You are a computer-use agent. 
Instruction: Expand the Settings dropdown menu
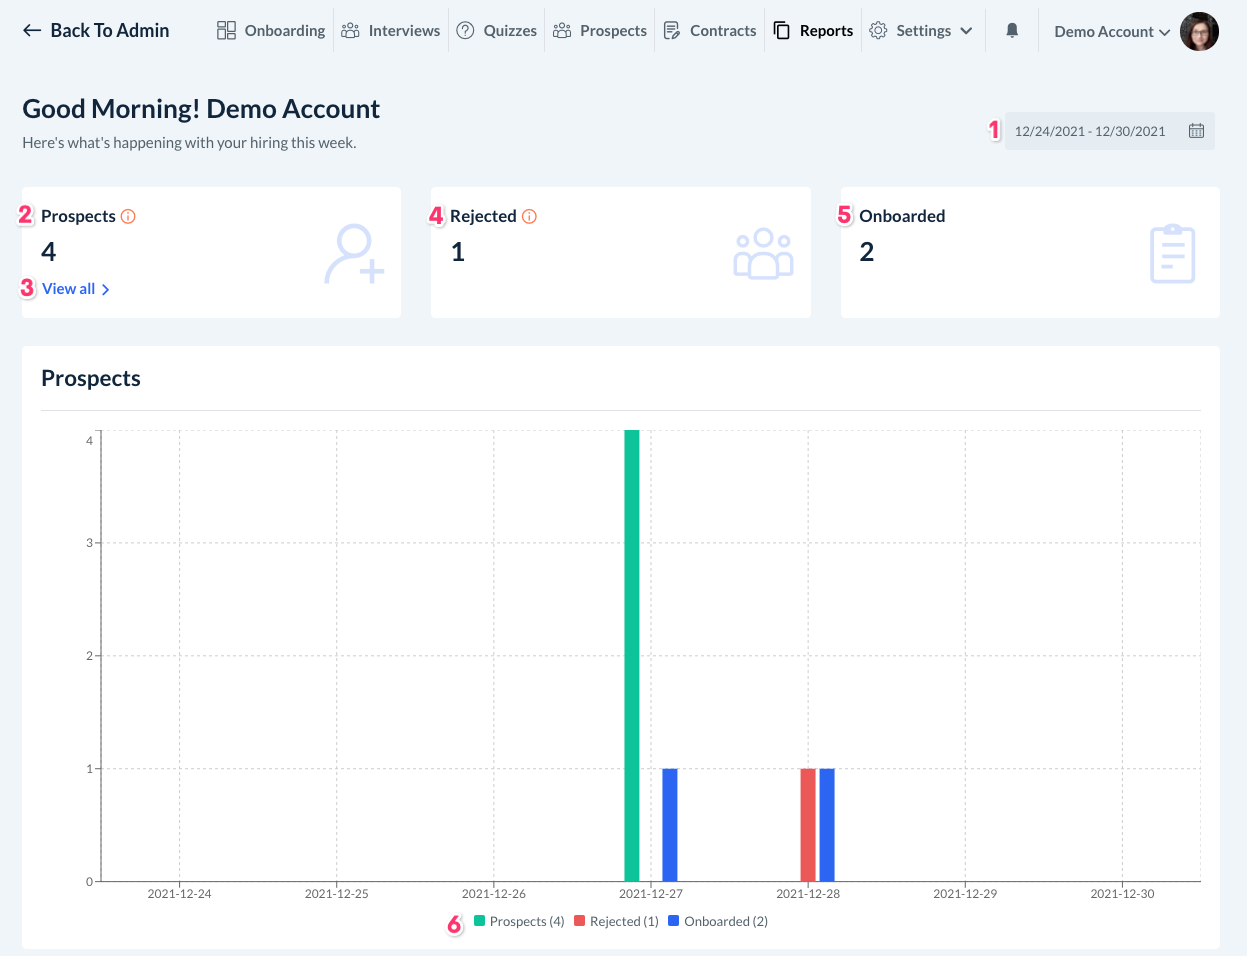tap(920, 31)
